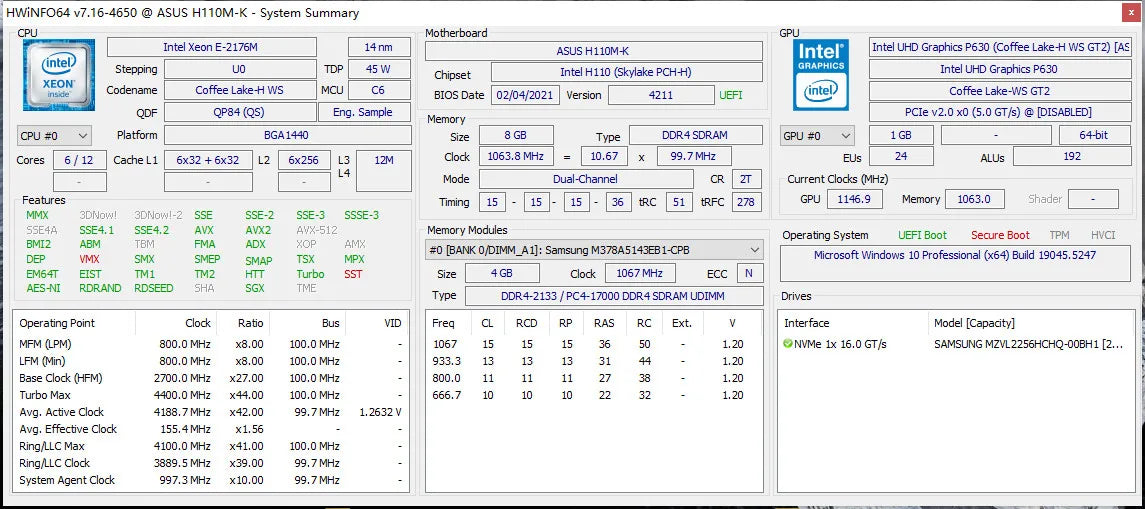
Task: Open the GPU #0 selector dropdown
Action: (x=817, y=136)
